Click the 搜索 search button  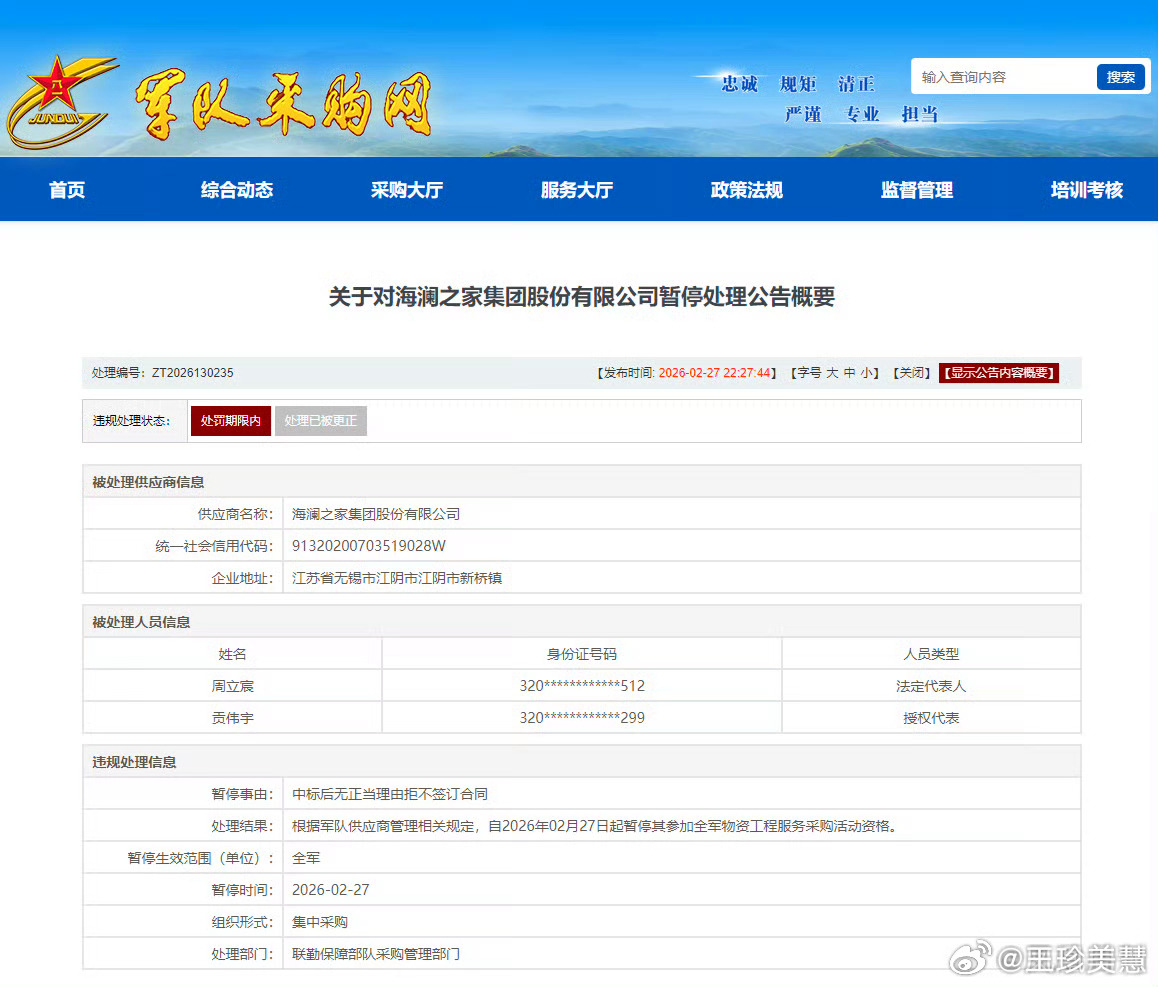click(x=1120, y=76)
